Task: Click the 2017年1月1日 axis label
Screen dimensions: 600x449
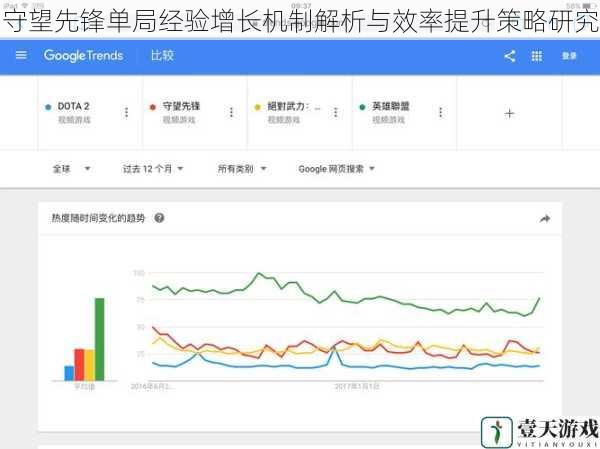Action: (357, 387)
